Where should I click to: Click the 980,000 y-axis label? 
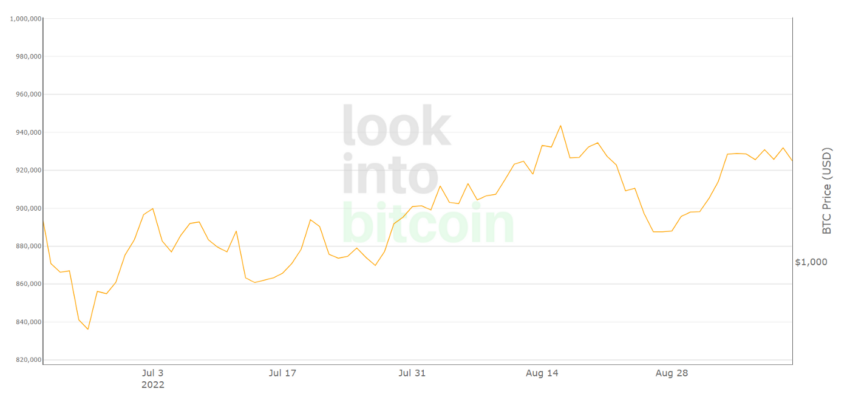click(28, 56)
